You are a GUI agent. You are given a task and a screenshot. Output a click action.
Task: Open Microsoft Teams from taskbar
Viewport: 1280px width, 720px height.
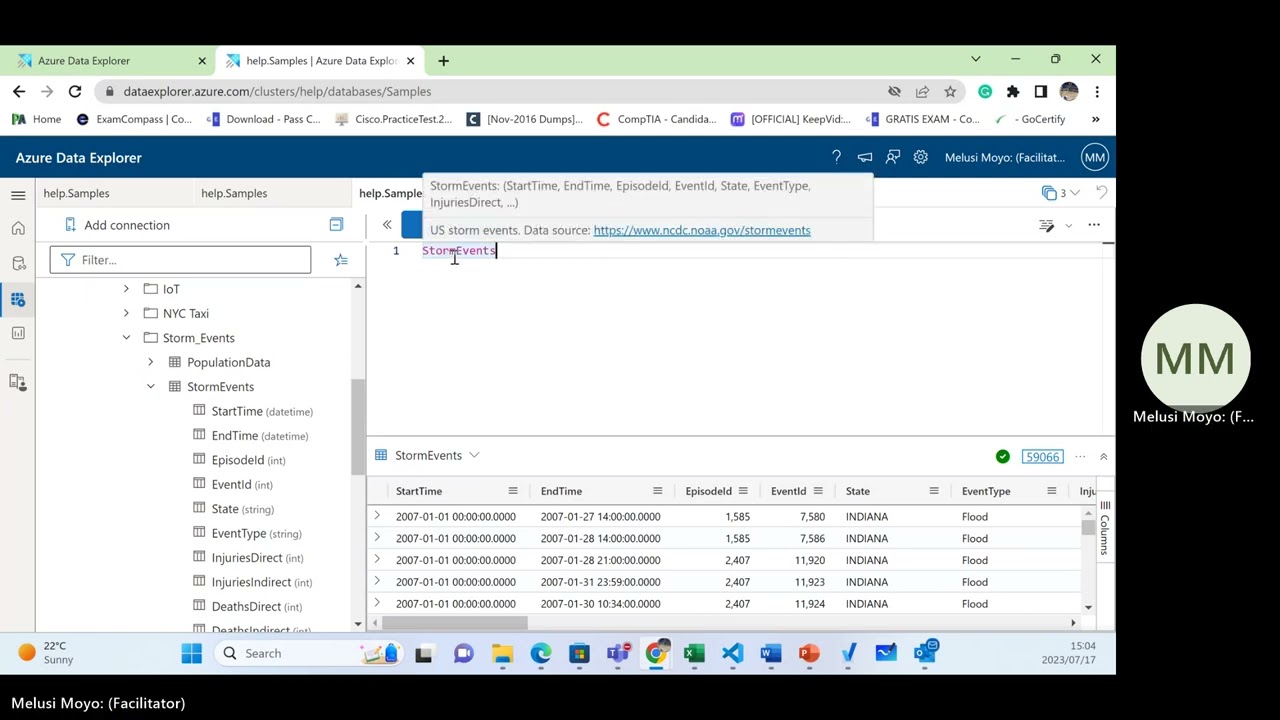[617, 654]
